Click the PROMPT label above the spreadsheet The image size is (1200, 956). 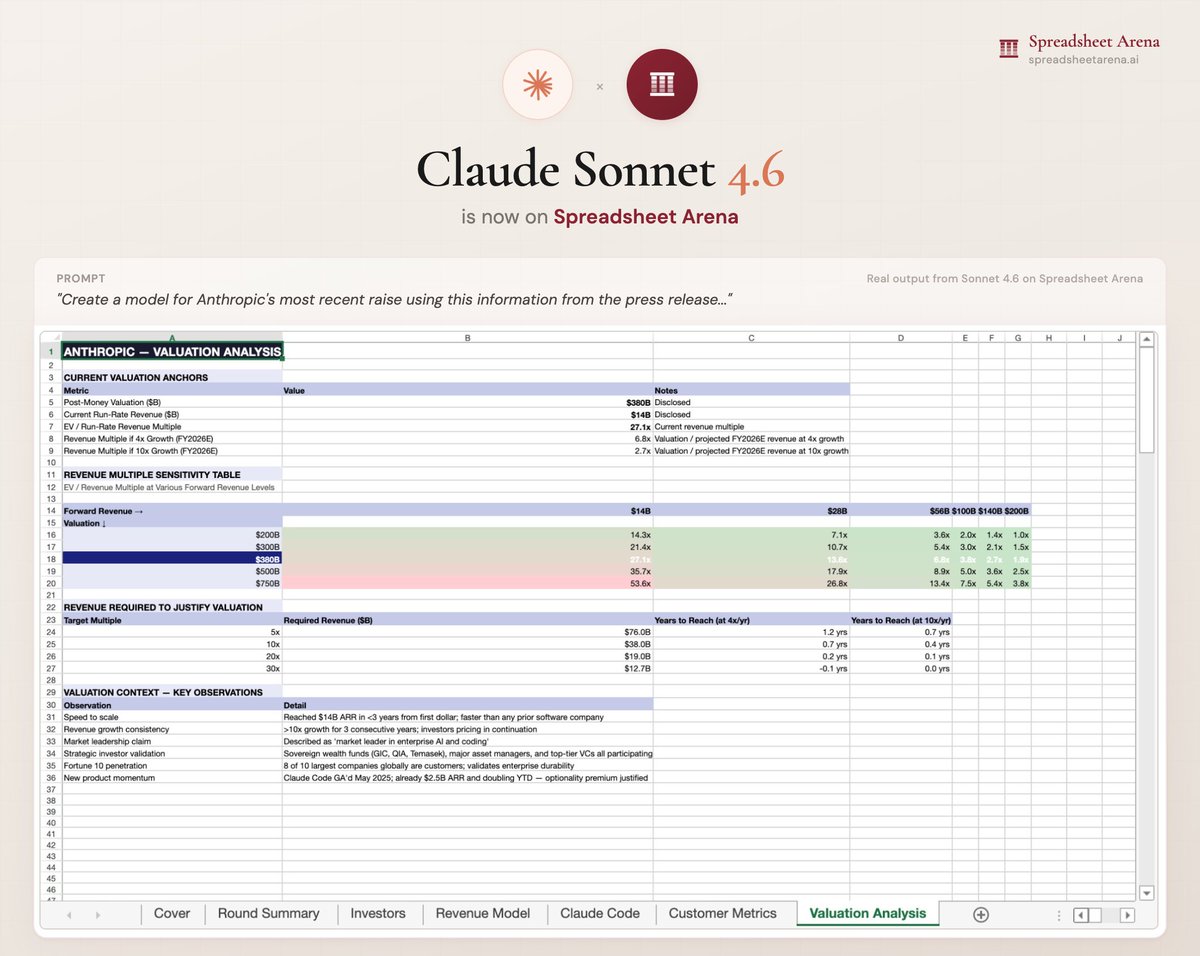[81, 278]
